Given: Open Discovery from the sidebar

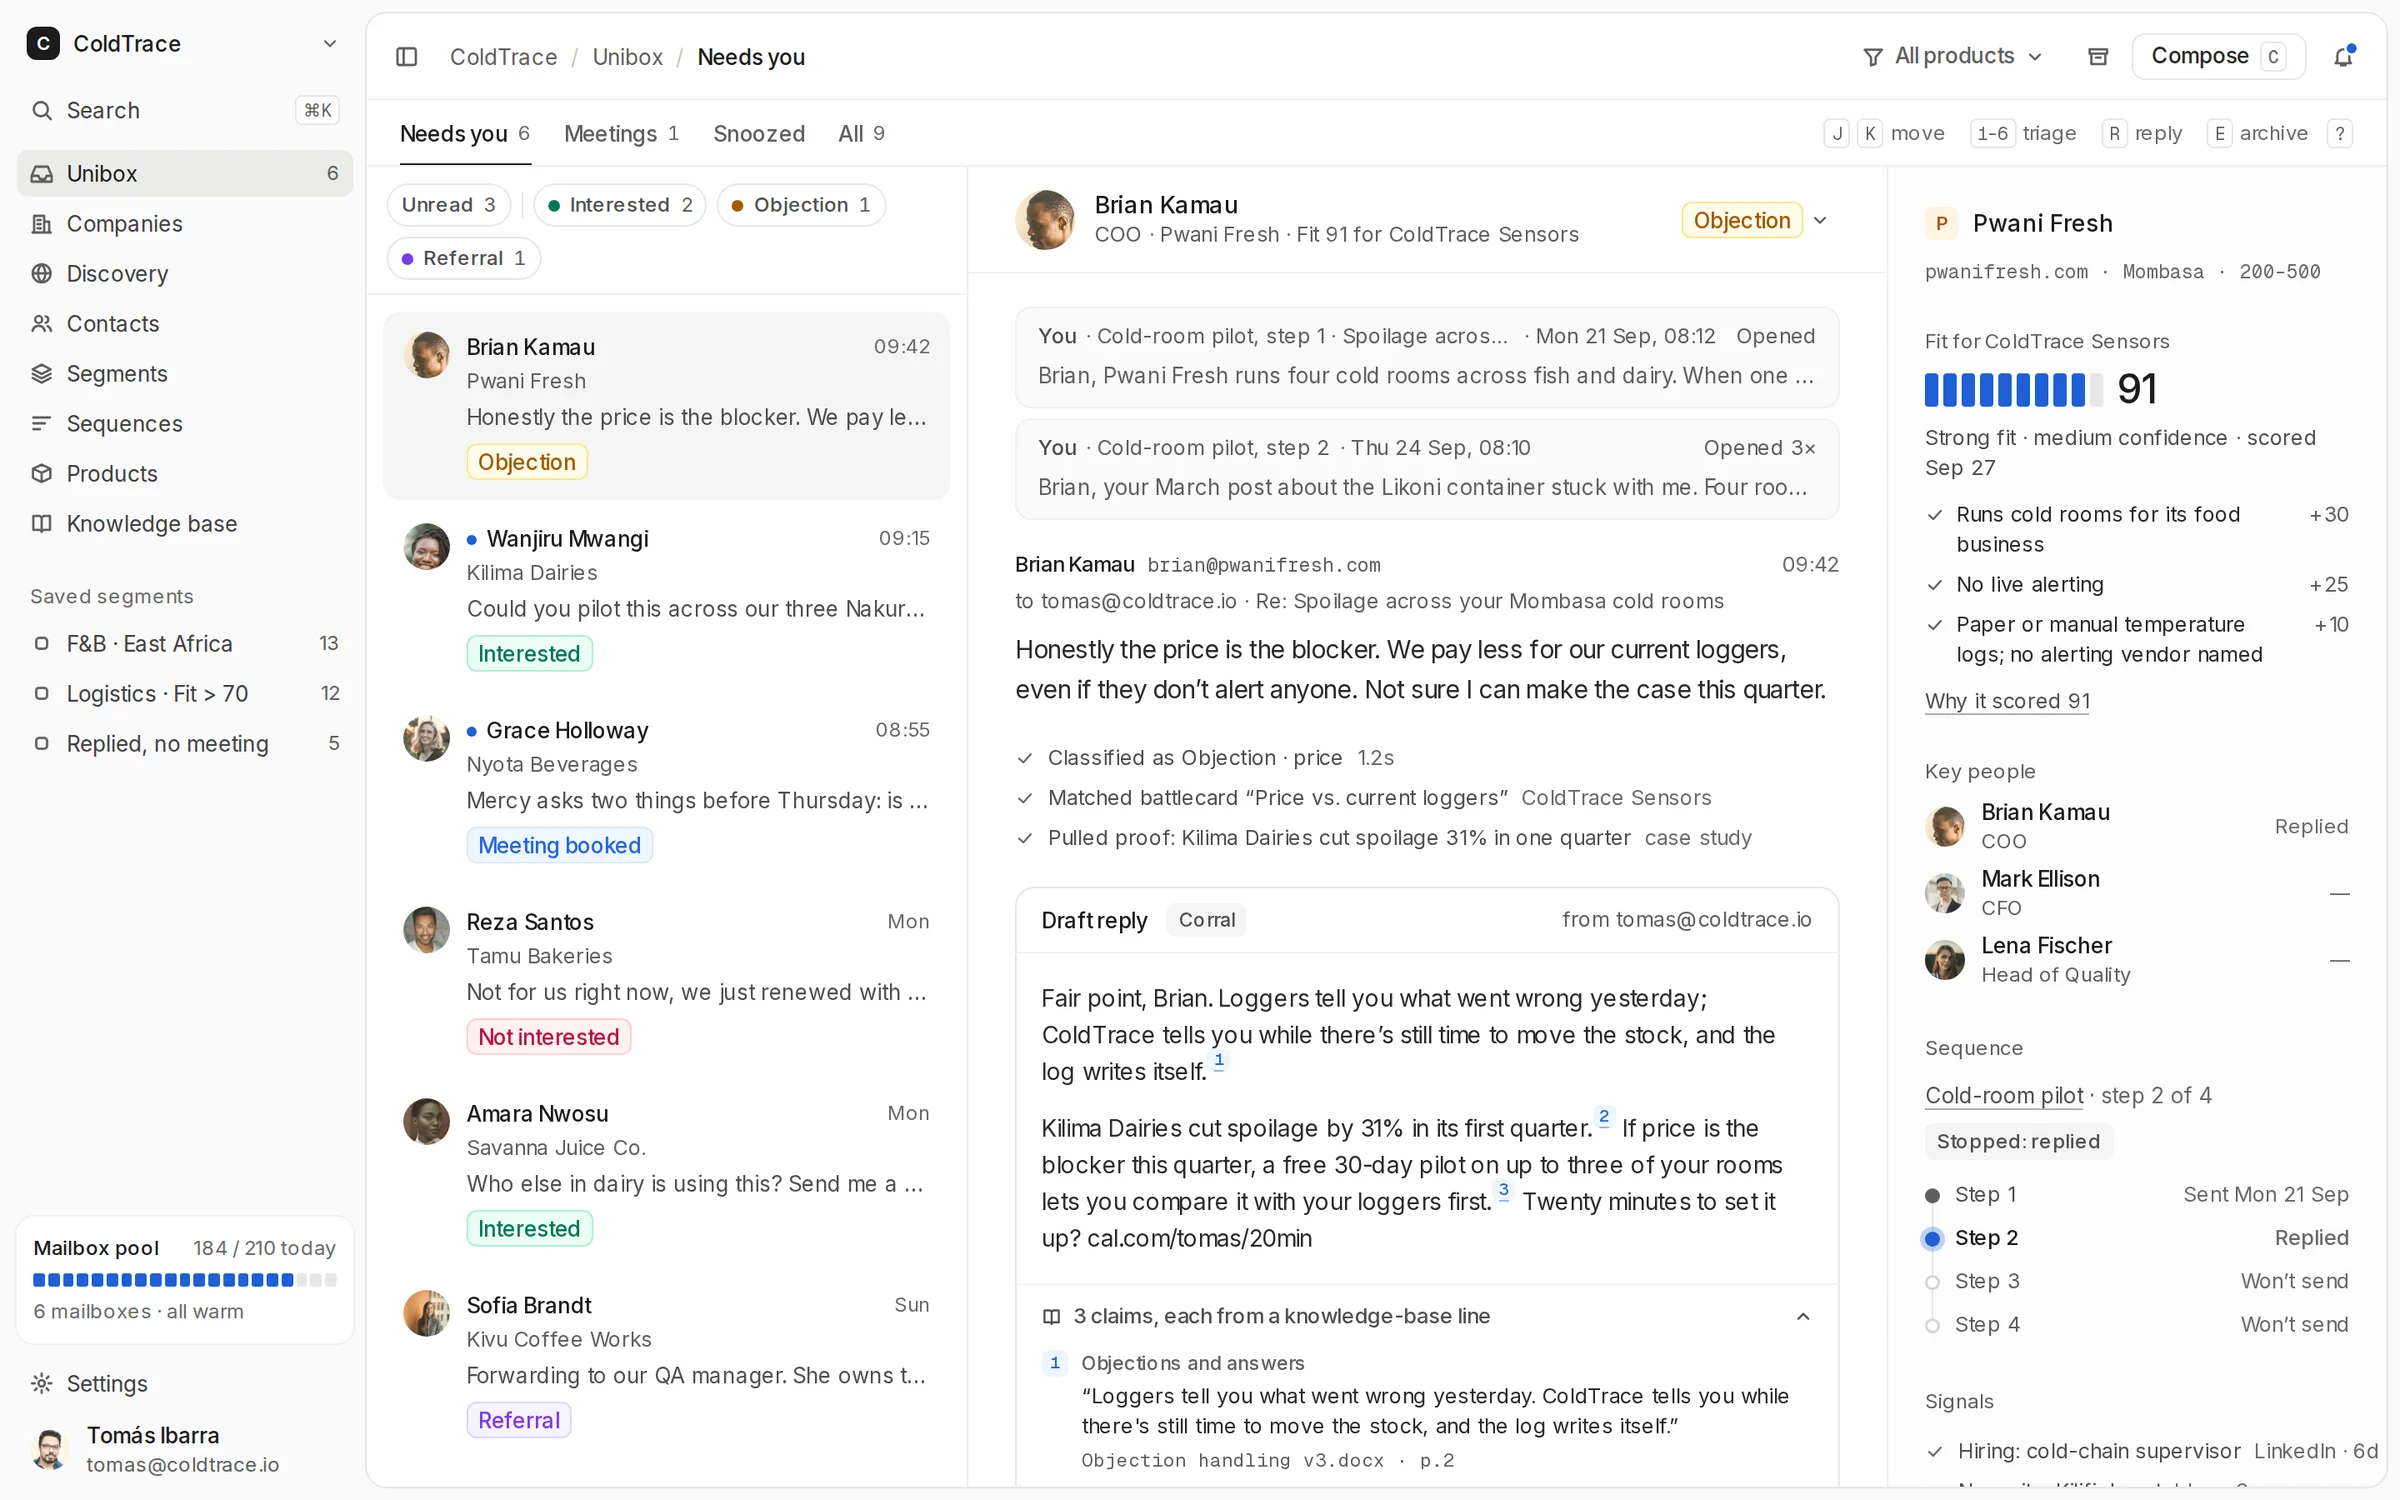Looking at the screenshot, I should [x=185, y=273].
